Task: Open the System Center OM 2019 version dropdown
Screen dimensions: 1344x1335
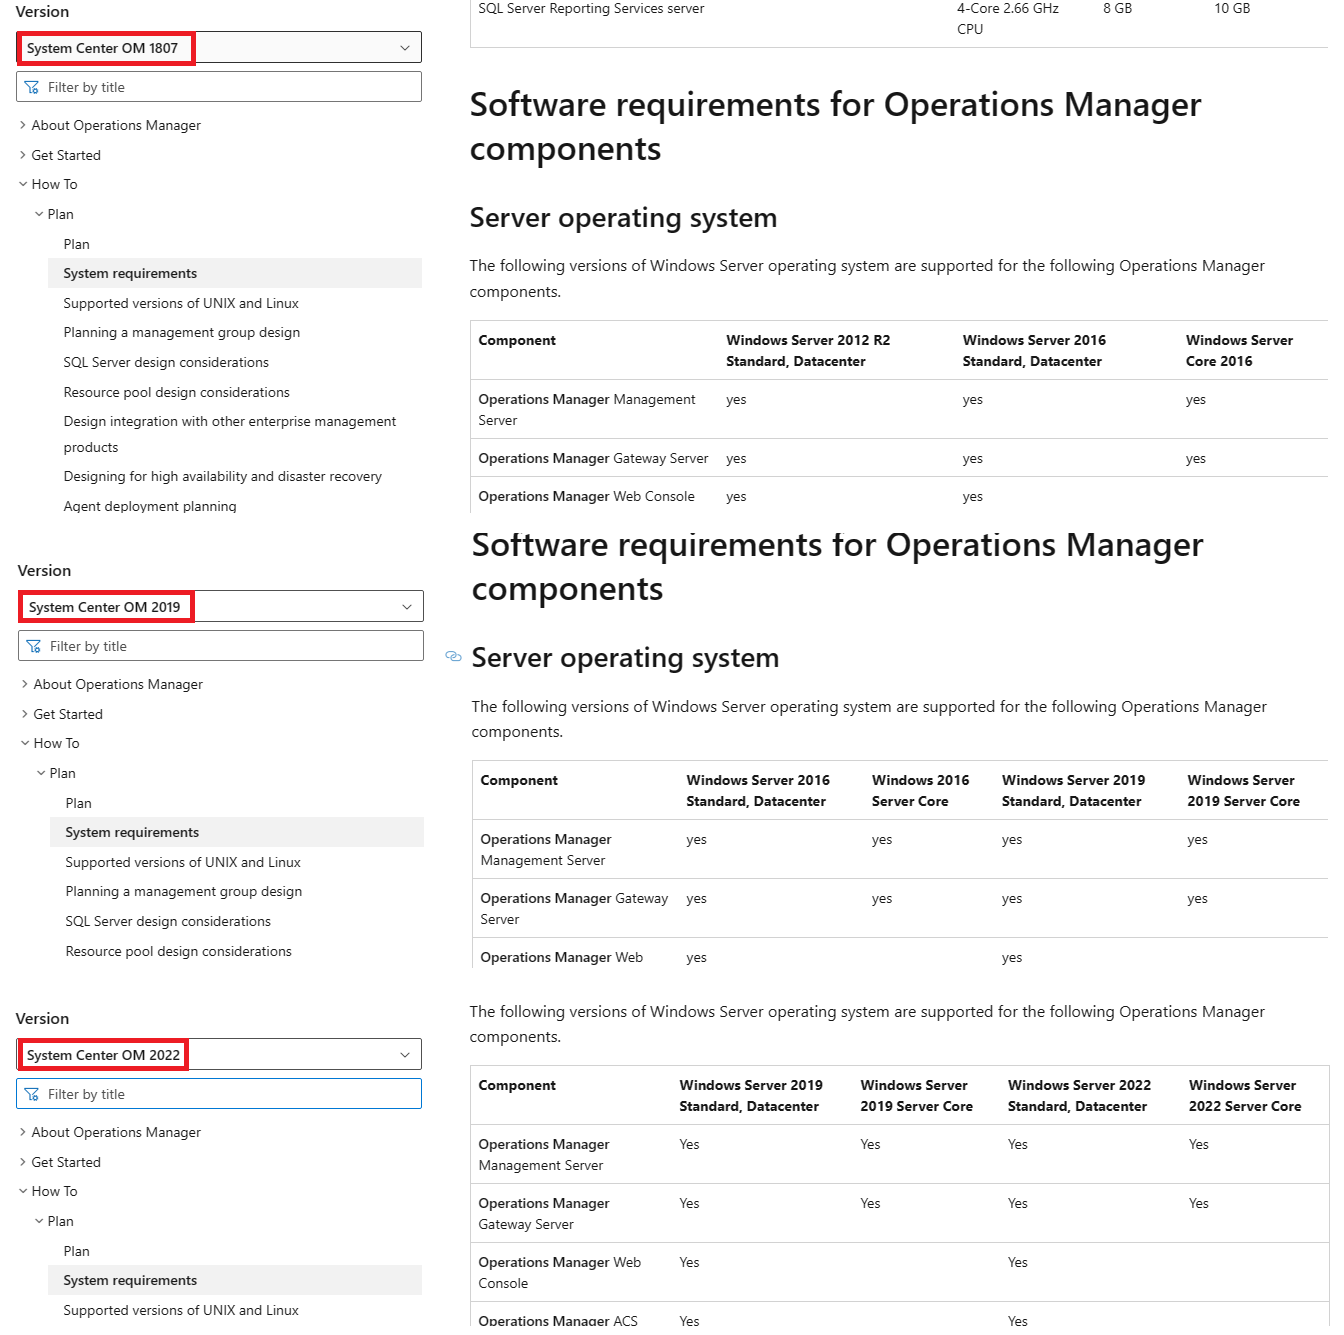Action: coord(221,607)
